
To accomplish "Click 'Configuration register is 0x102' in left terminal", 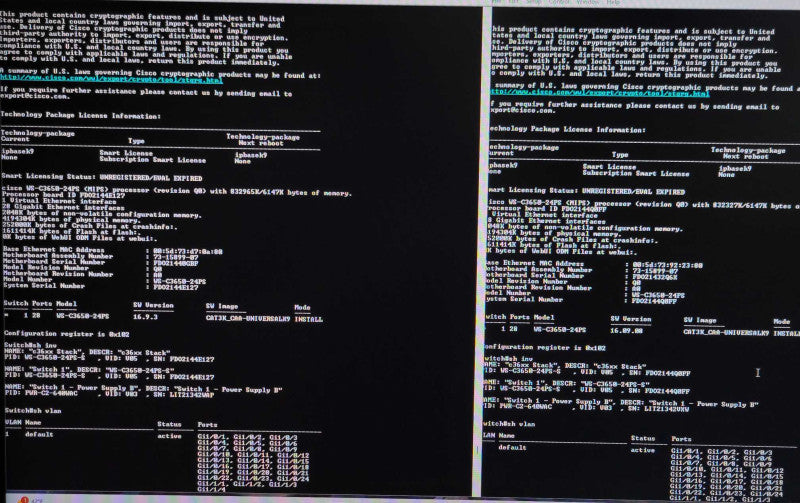I will 66,334.
